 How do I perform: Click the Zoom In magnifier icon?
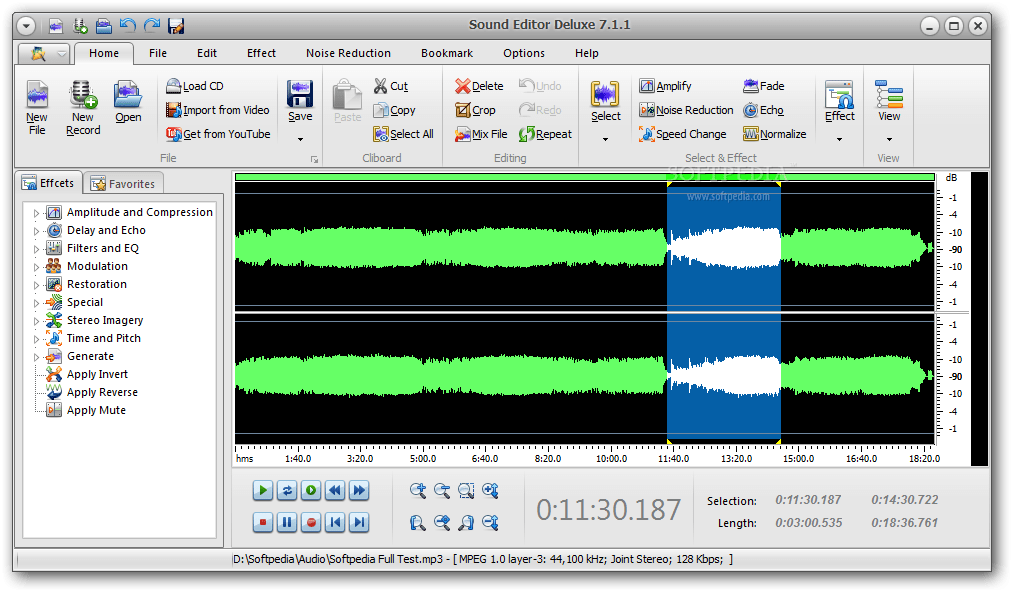click(418, 491)
